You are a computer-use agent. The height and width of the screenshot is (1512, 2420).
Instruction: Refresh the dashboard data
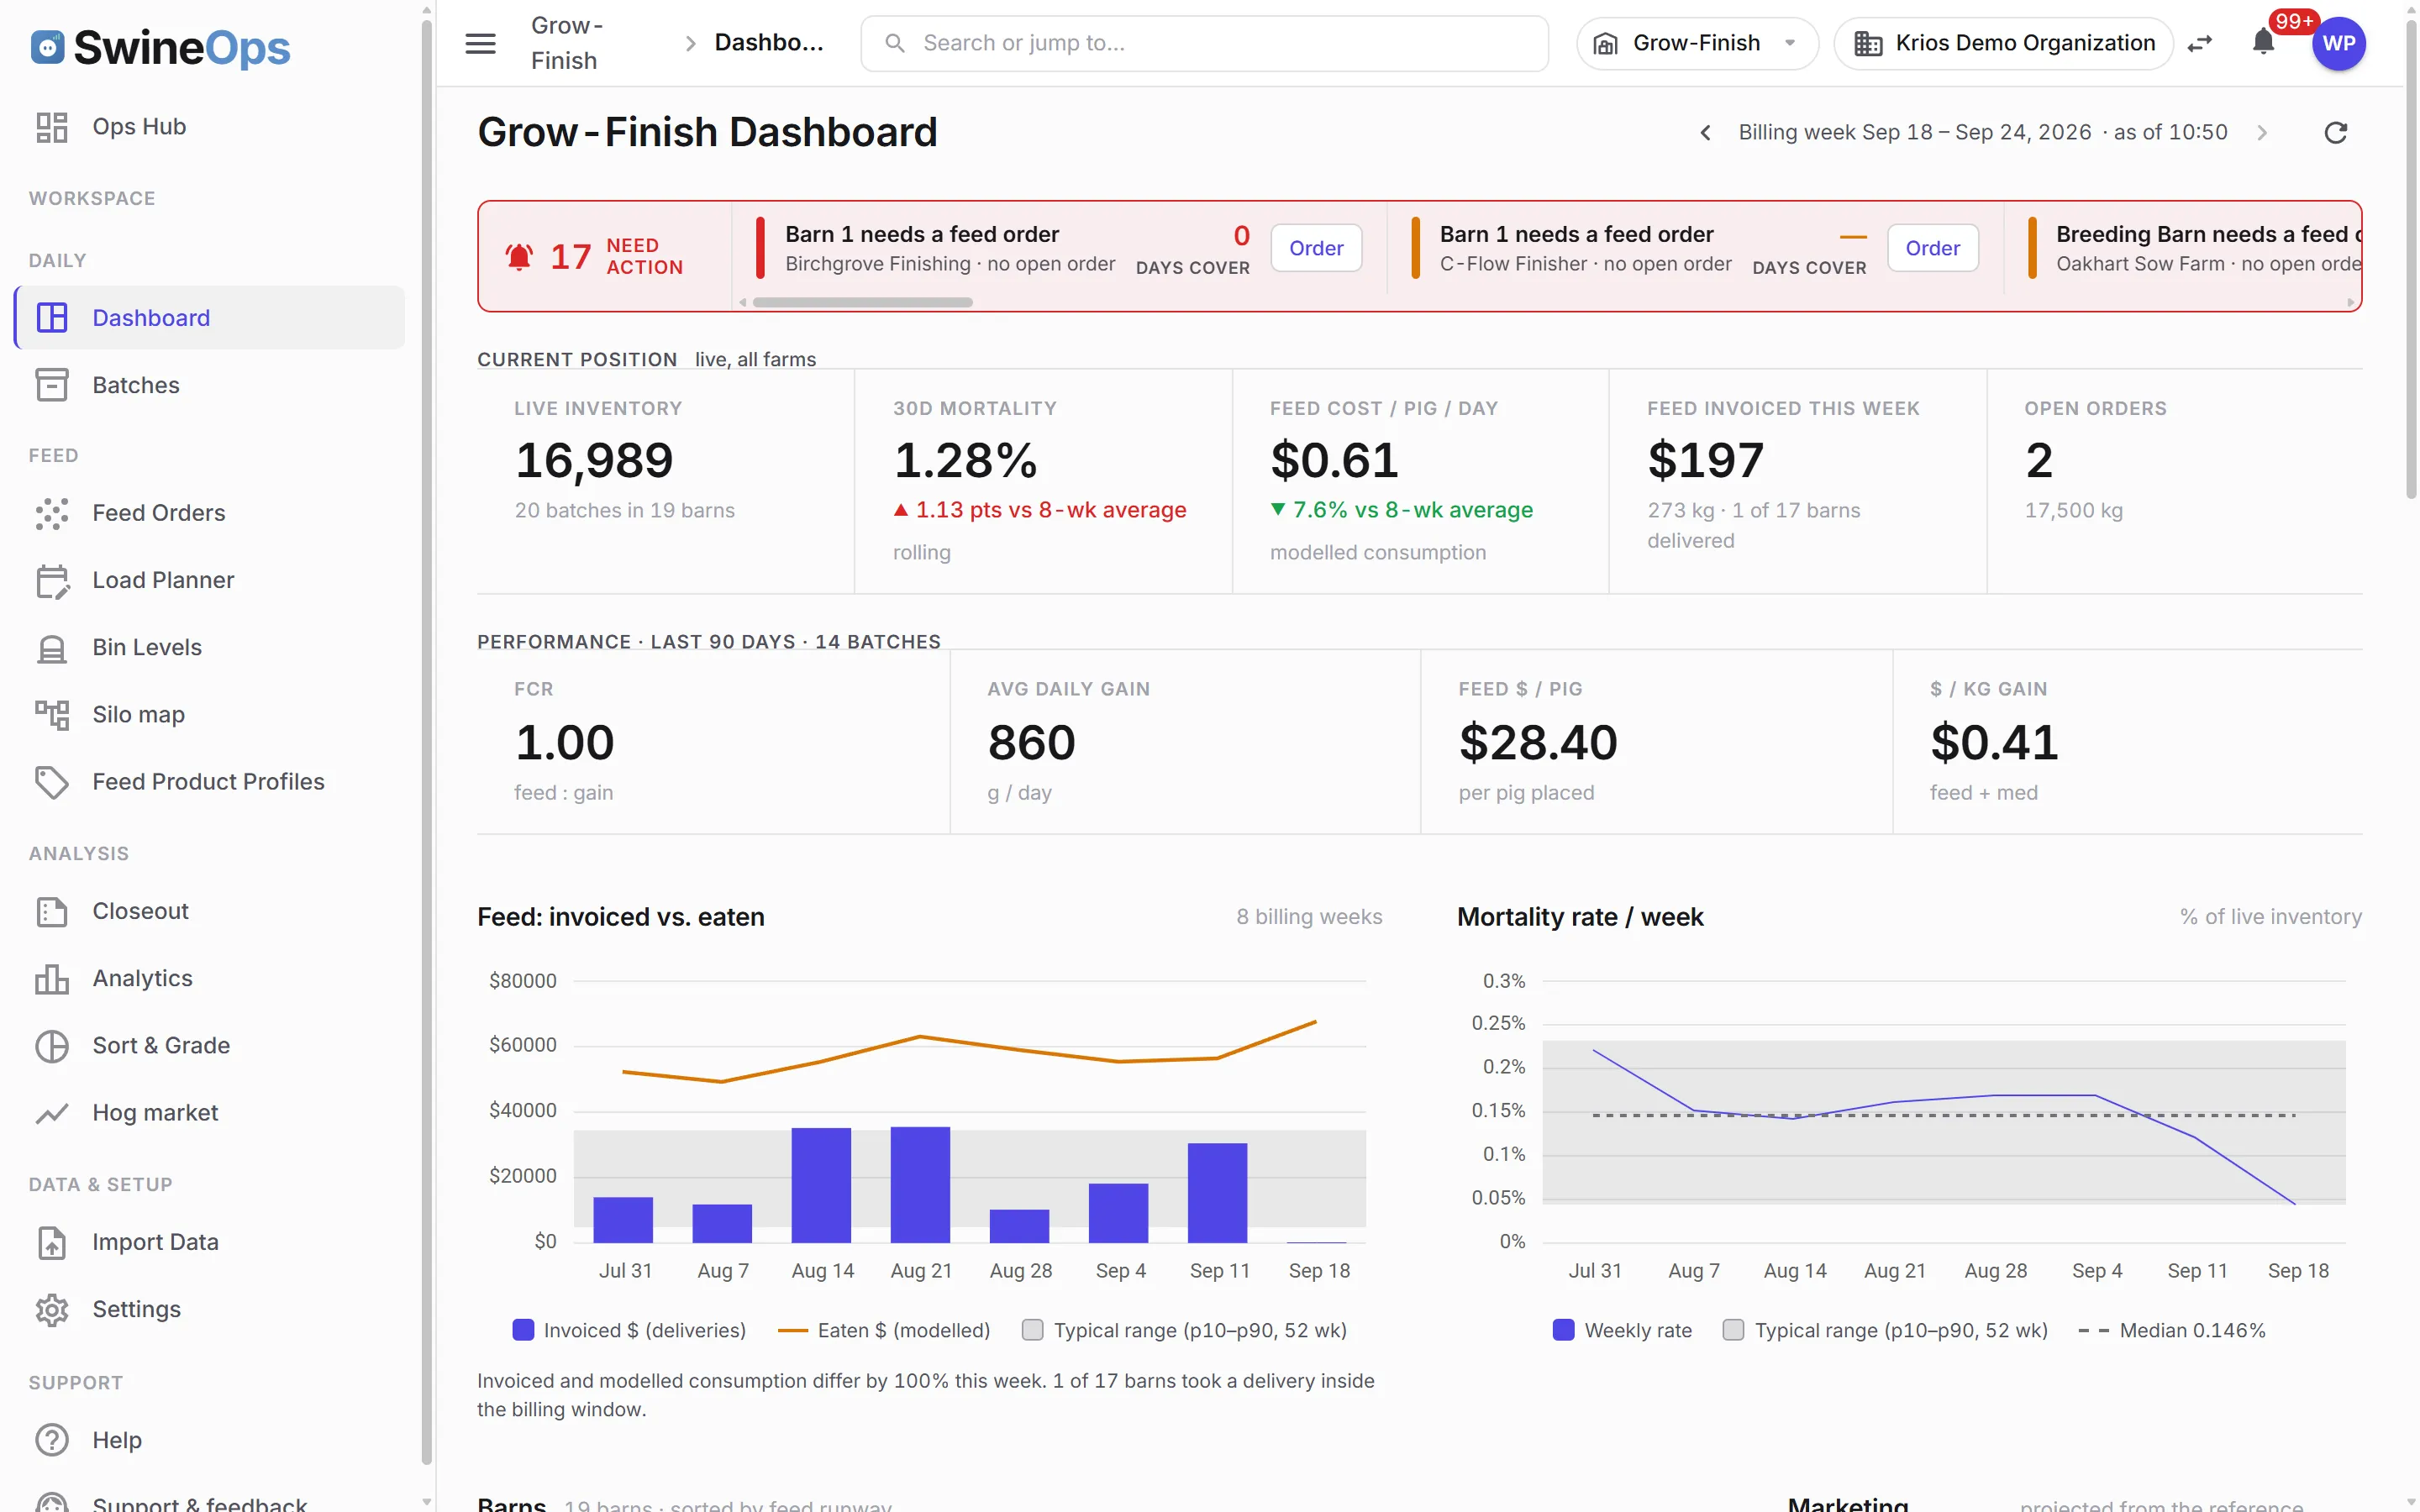[2335, 132]
